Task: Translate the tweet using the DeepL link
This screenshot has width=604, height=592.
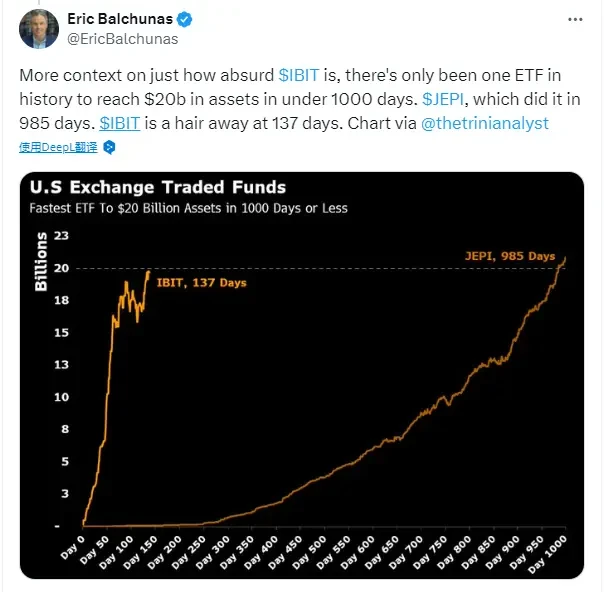Action: 59,147
